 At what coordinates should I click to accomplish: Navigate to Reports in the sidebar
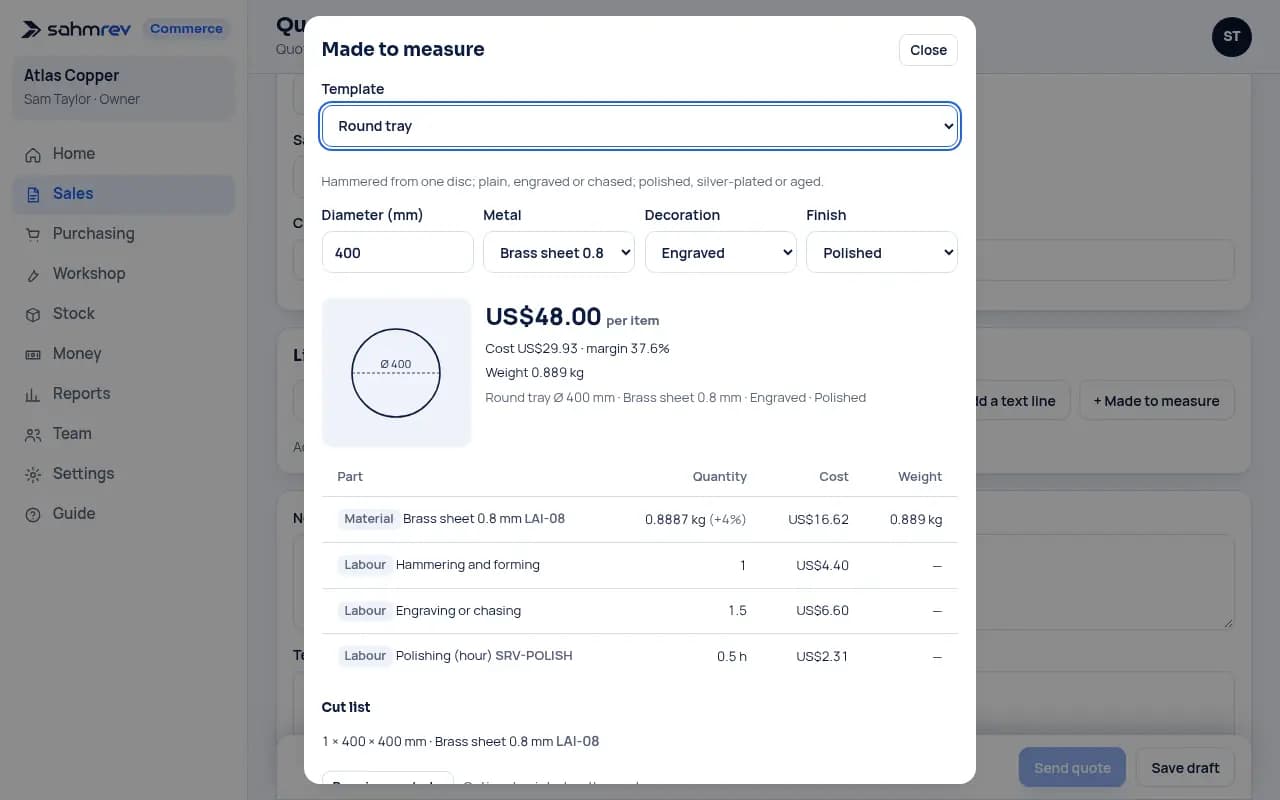(x=124, y=394)
